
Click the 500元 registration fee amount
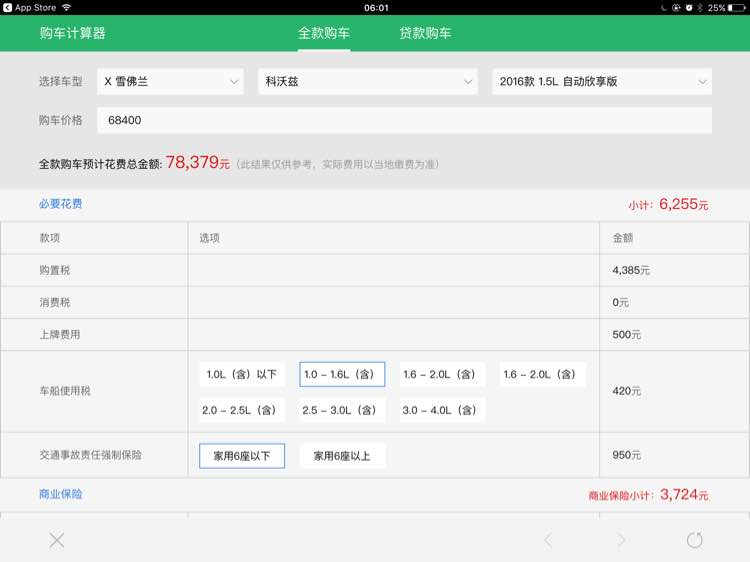point(627,334)
